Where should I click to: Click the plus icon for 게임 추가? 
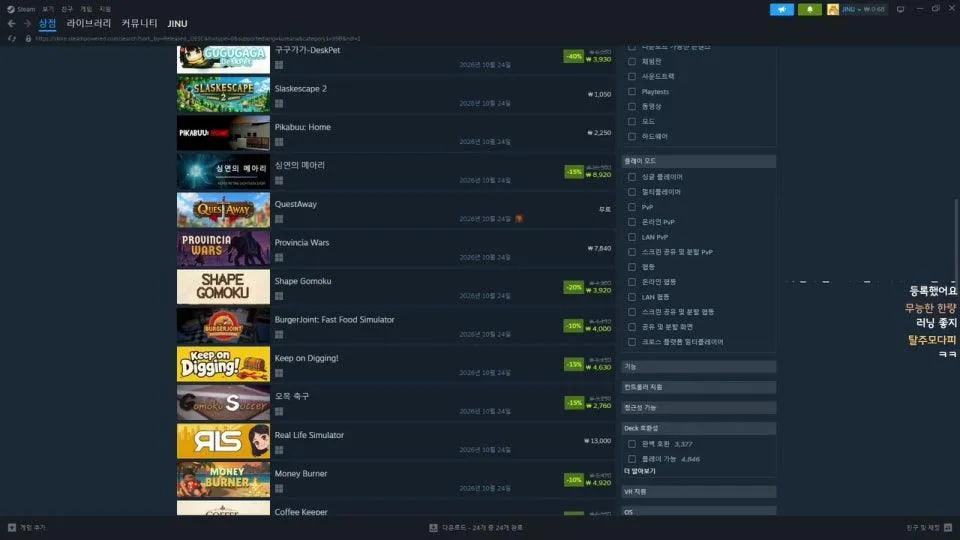pyautogui.click(x=12, y=527)
